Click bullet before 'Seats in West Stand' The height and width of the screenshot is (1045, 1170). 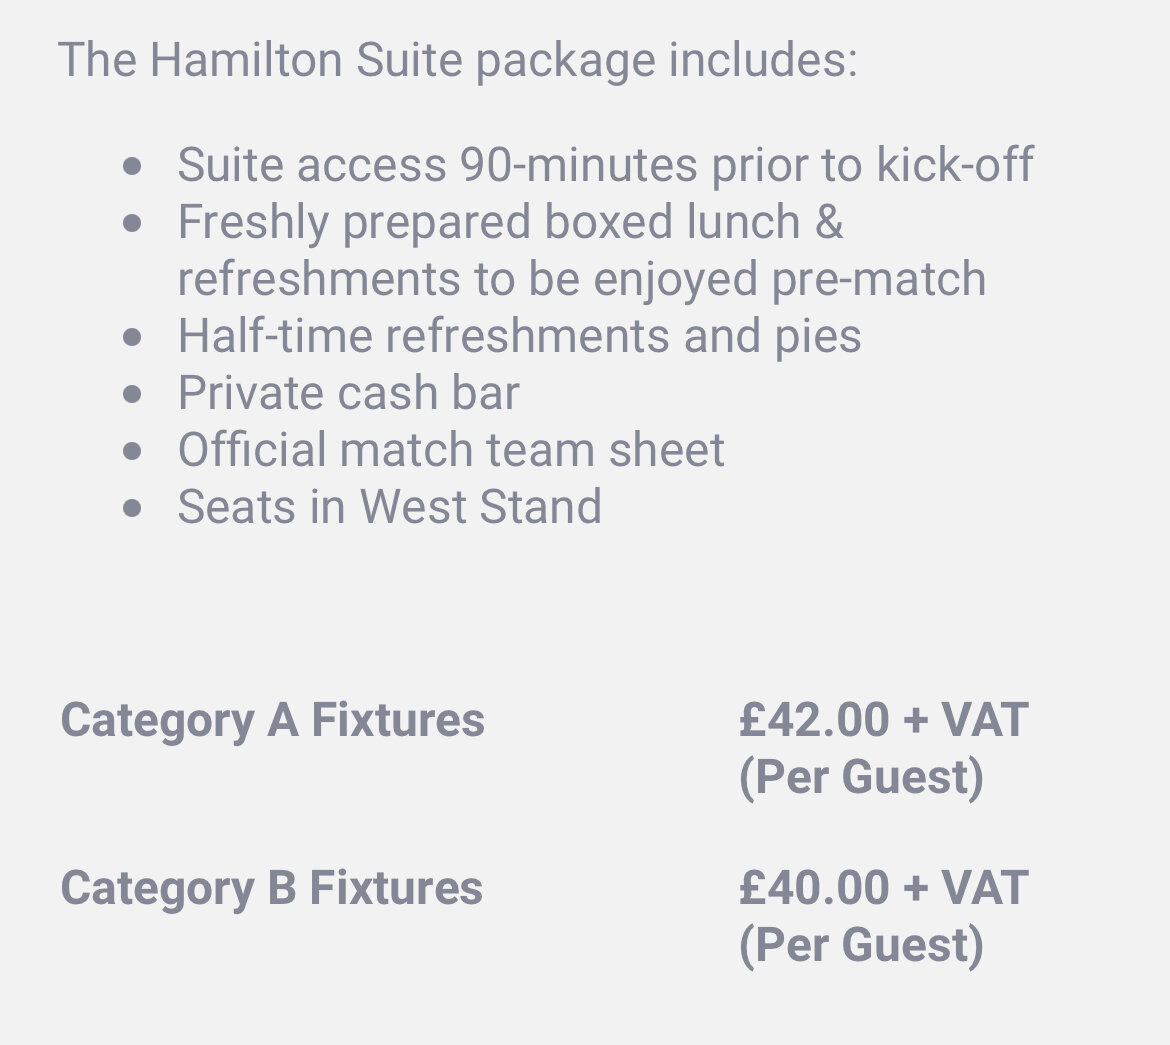coord(132,508)
